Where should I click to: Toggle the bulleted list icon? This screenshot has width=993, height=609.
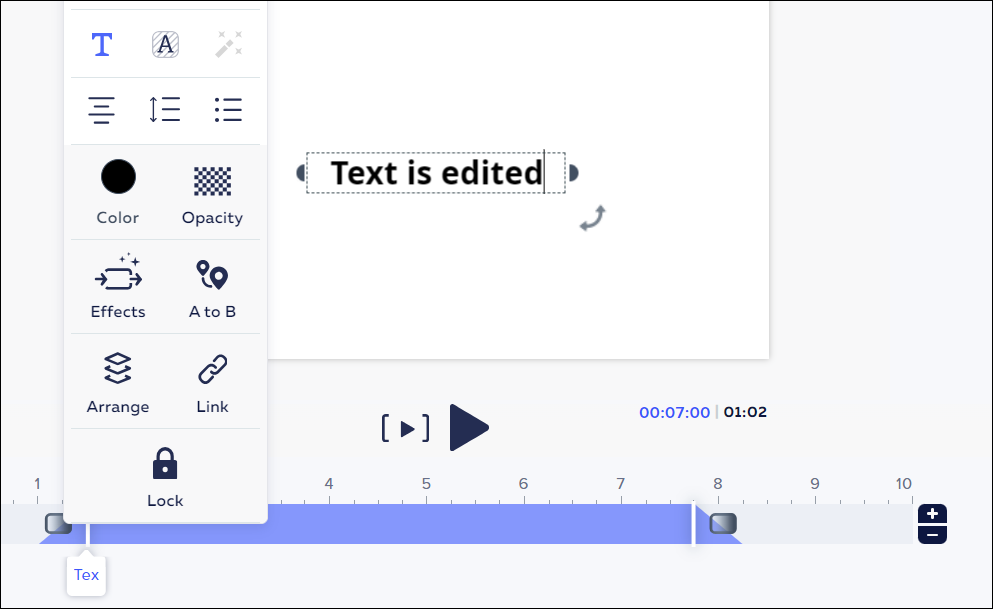coord(228,110)
